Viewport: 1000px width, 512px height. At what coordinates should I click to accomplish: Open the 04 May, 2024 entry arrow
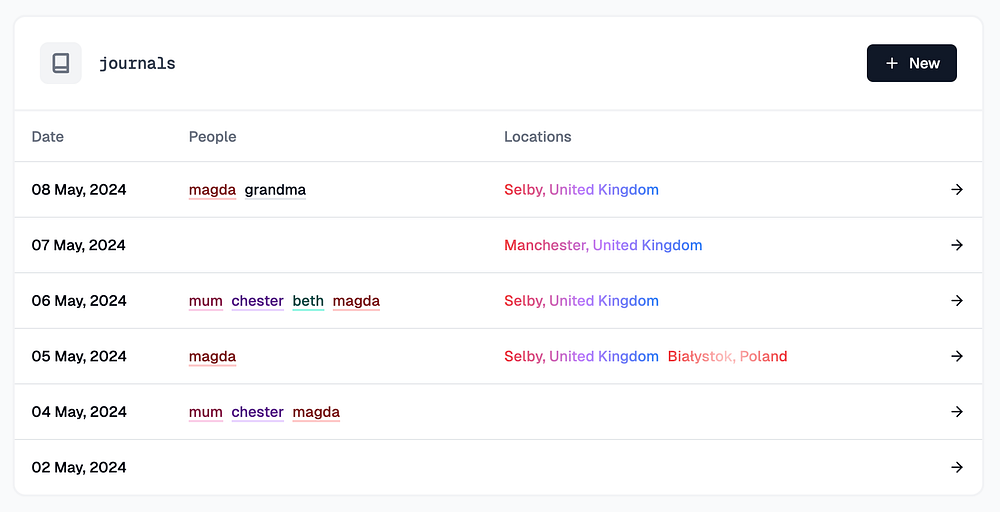click(x=956, y=412)
